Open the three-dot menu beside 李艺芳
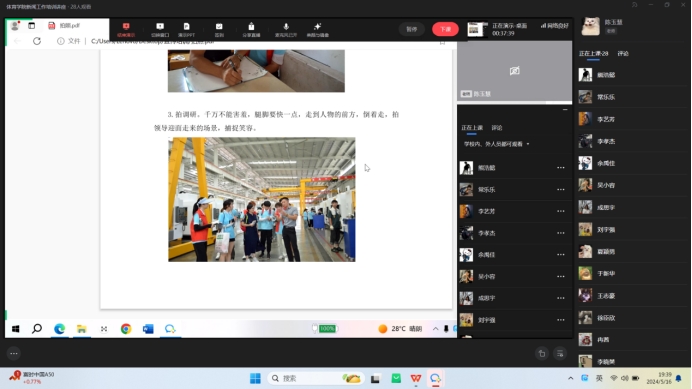The height and width of the screenshot is (389, 692). point(560,211)
